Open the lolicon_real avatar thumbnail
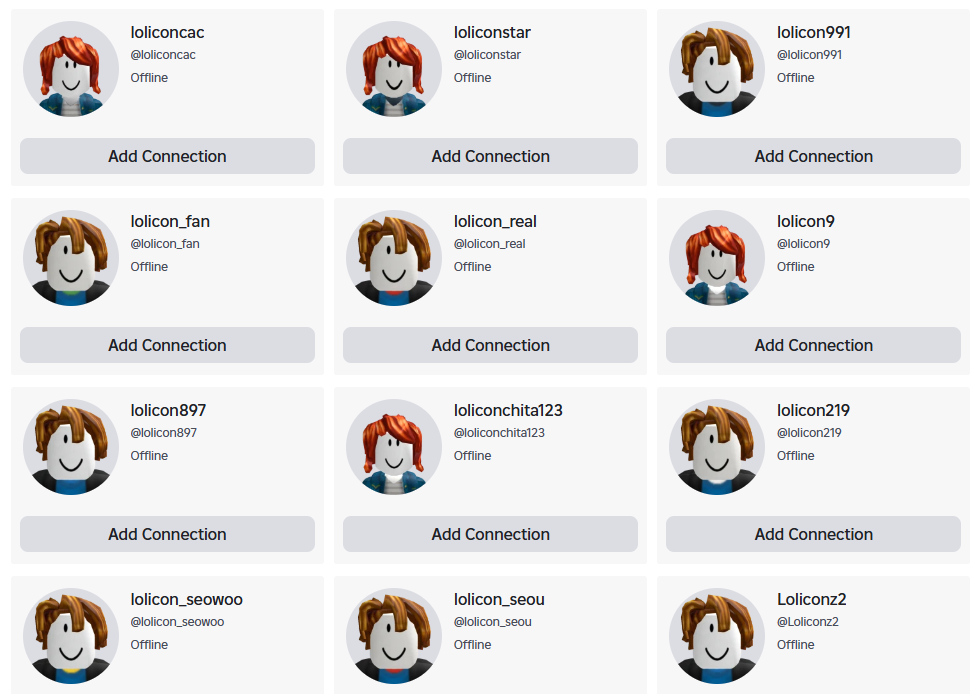 394,258
